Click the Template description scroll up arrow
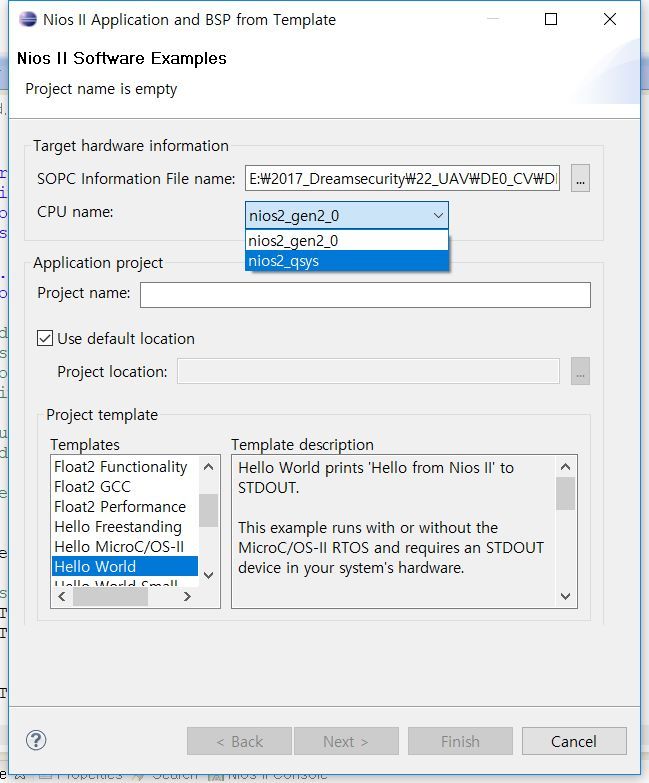The image size is (649, 783). [565, 466]
